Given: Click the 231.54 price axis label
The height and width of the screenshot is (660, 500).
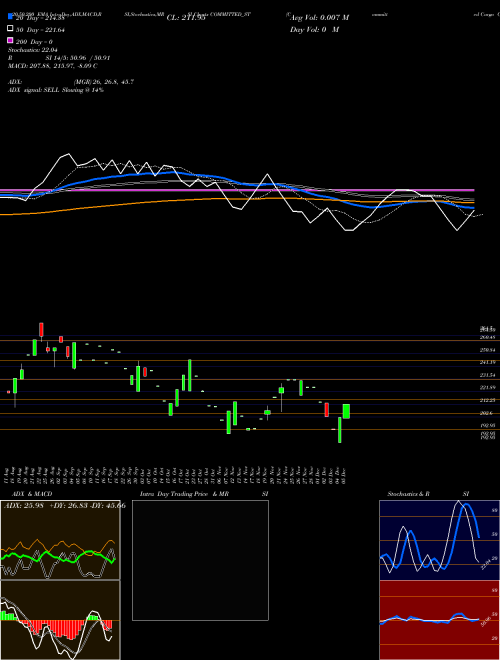Looking at the screenshot, I should [x=487, y=375].
